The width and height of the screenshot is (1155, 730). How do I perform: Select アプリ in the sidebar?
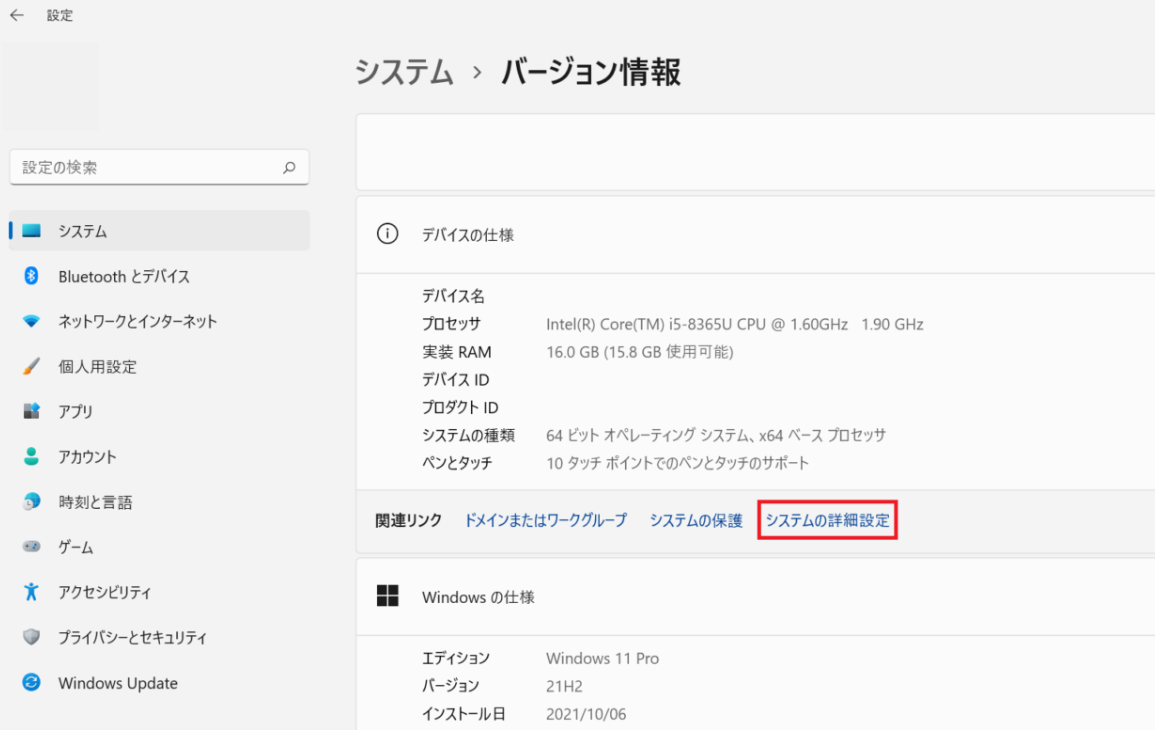pos(159,411)
